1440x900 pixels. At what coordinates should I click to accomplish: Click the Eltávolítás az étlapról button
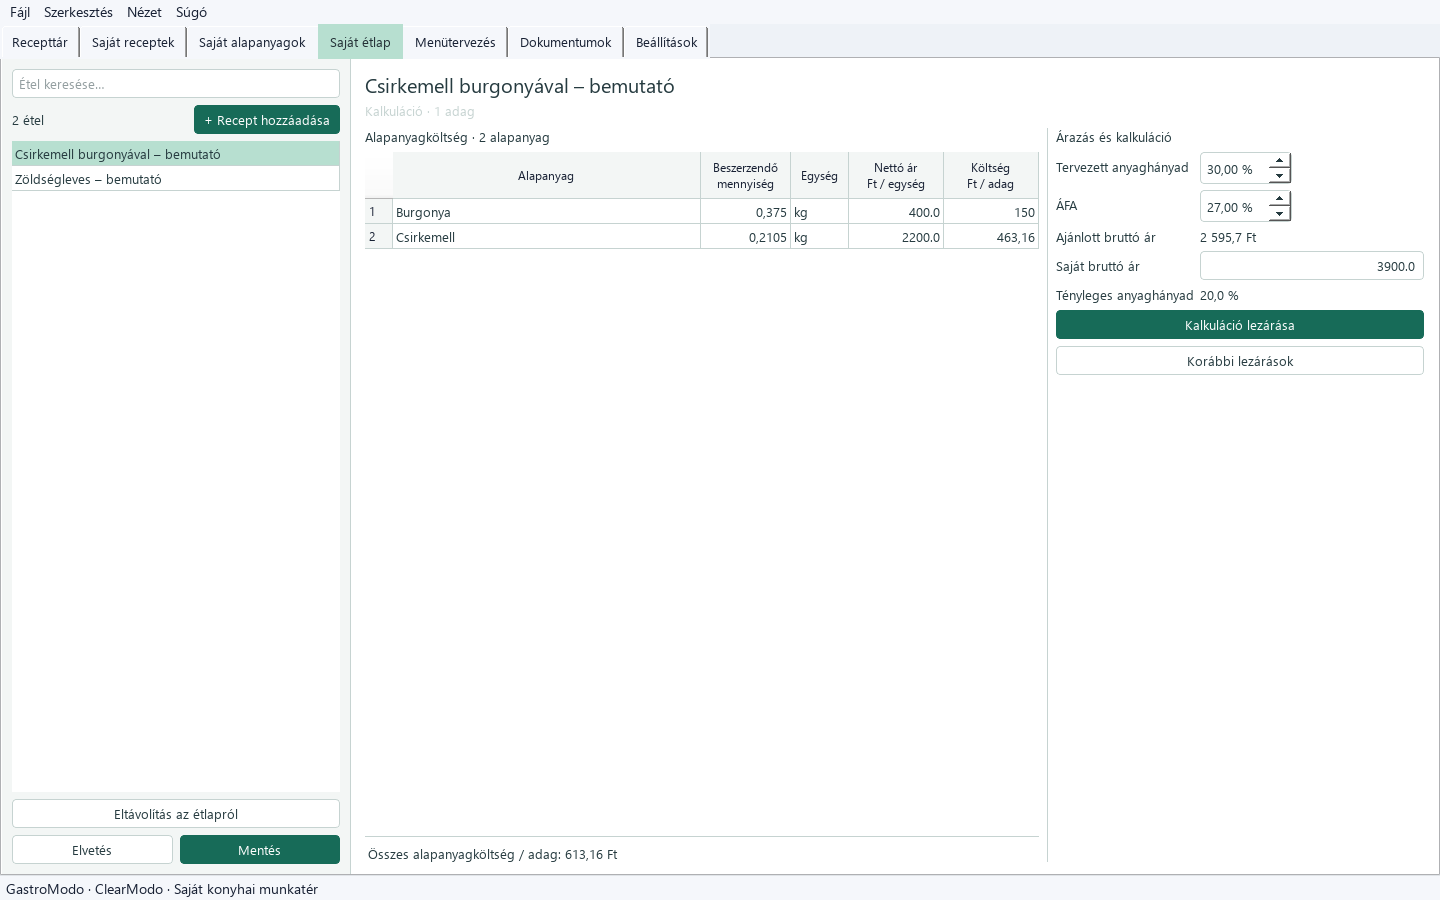click(176, 814)
